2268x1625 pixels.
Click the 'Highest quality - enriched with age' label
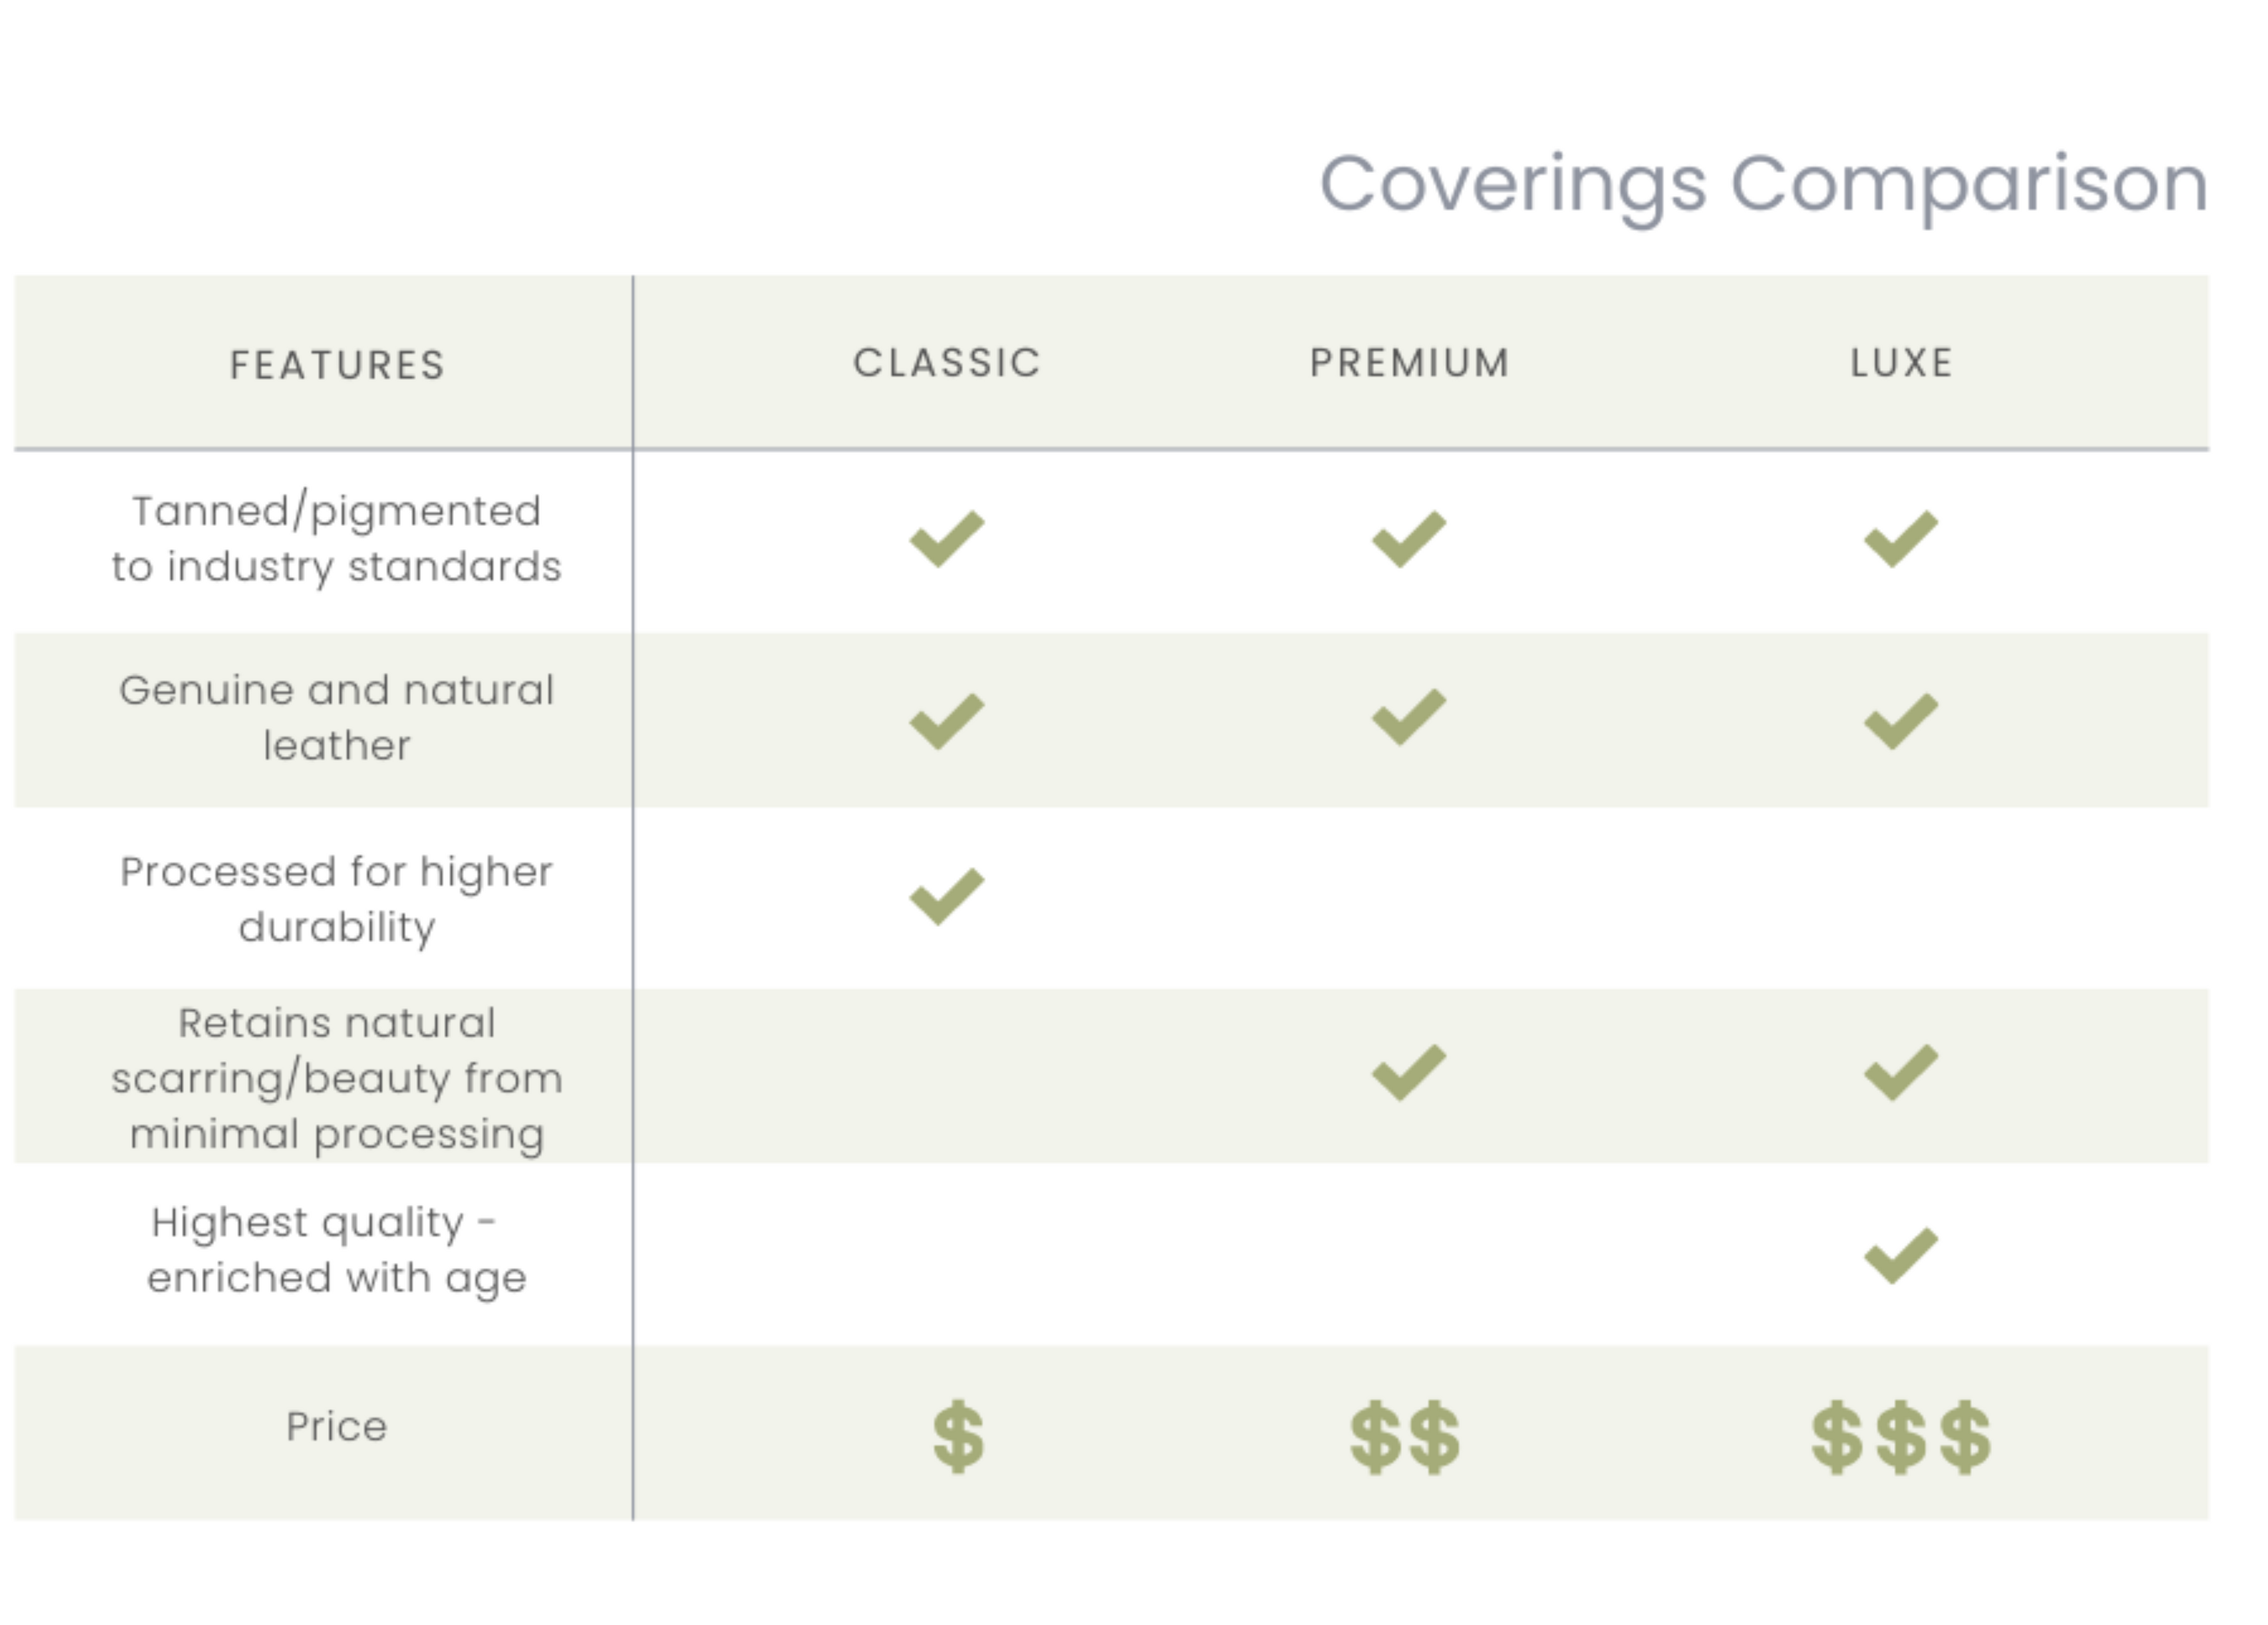(336, 1250)
